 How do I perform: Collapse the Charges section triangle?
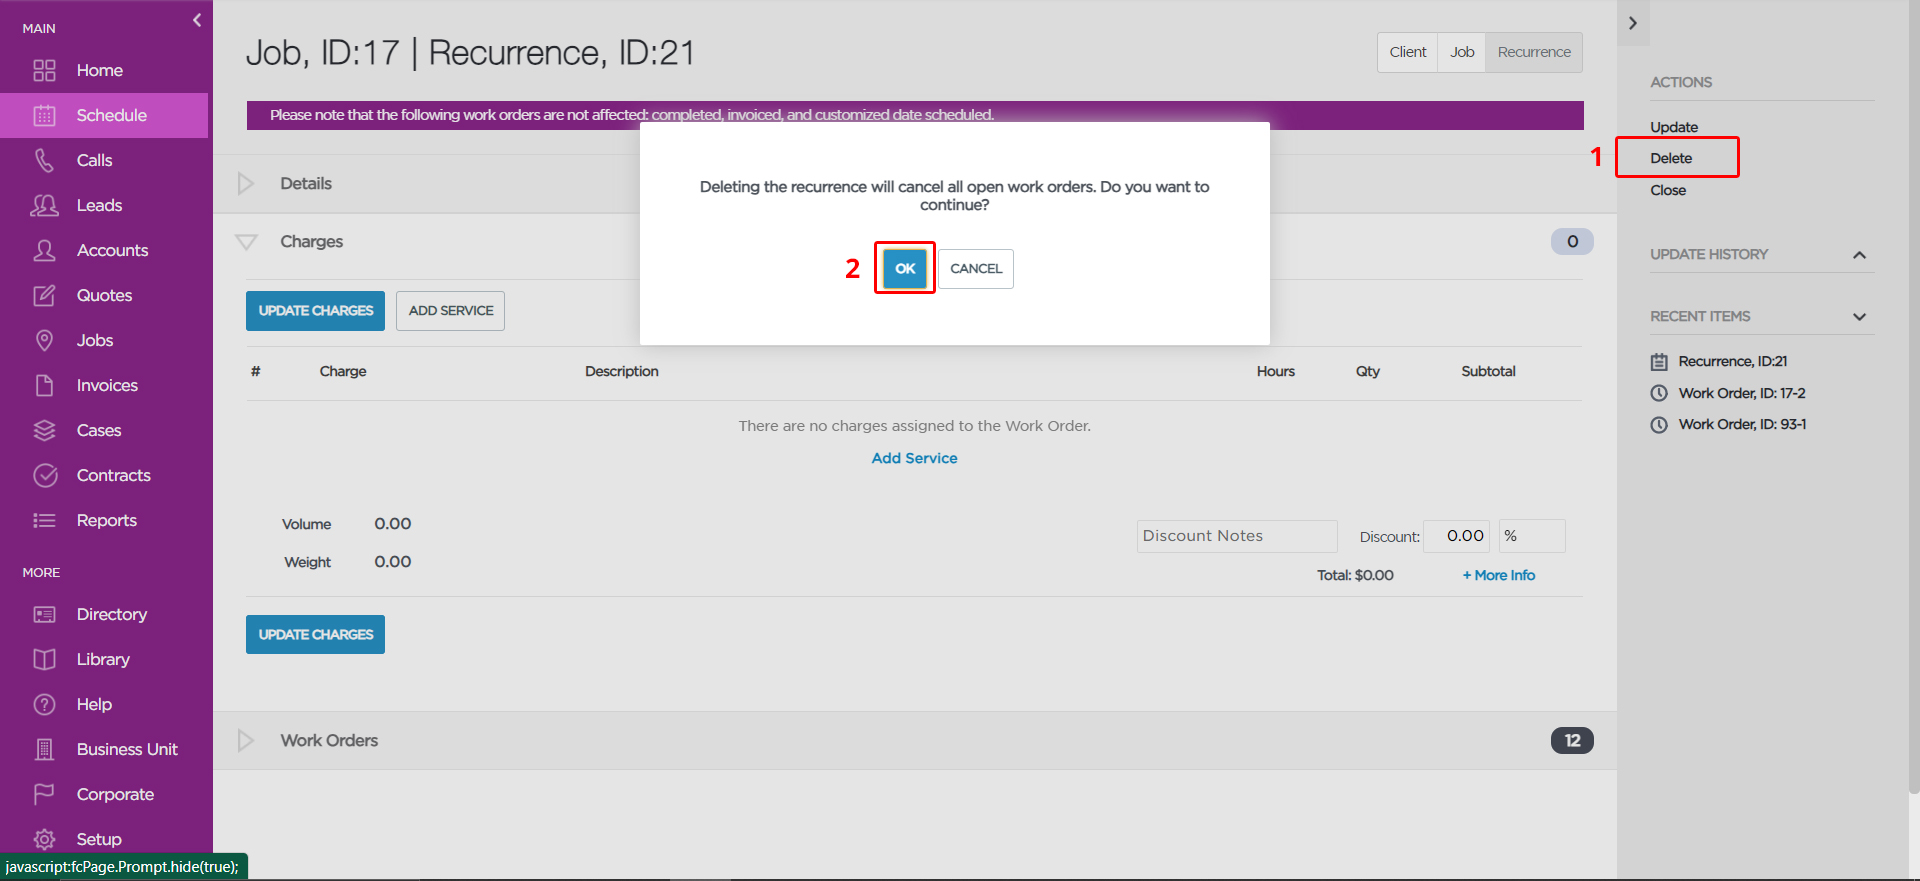click(x=246, y=242)
